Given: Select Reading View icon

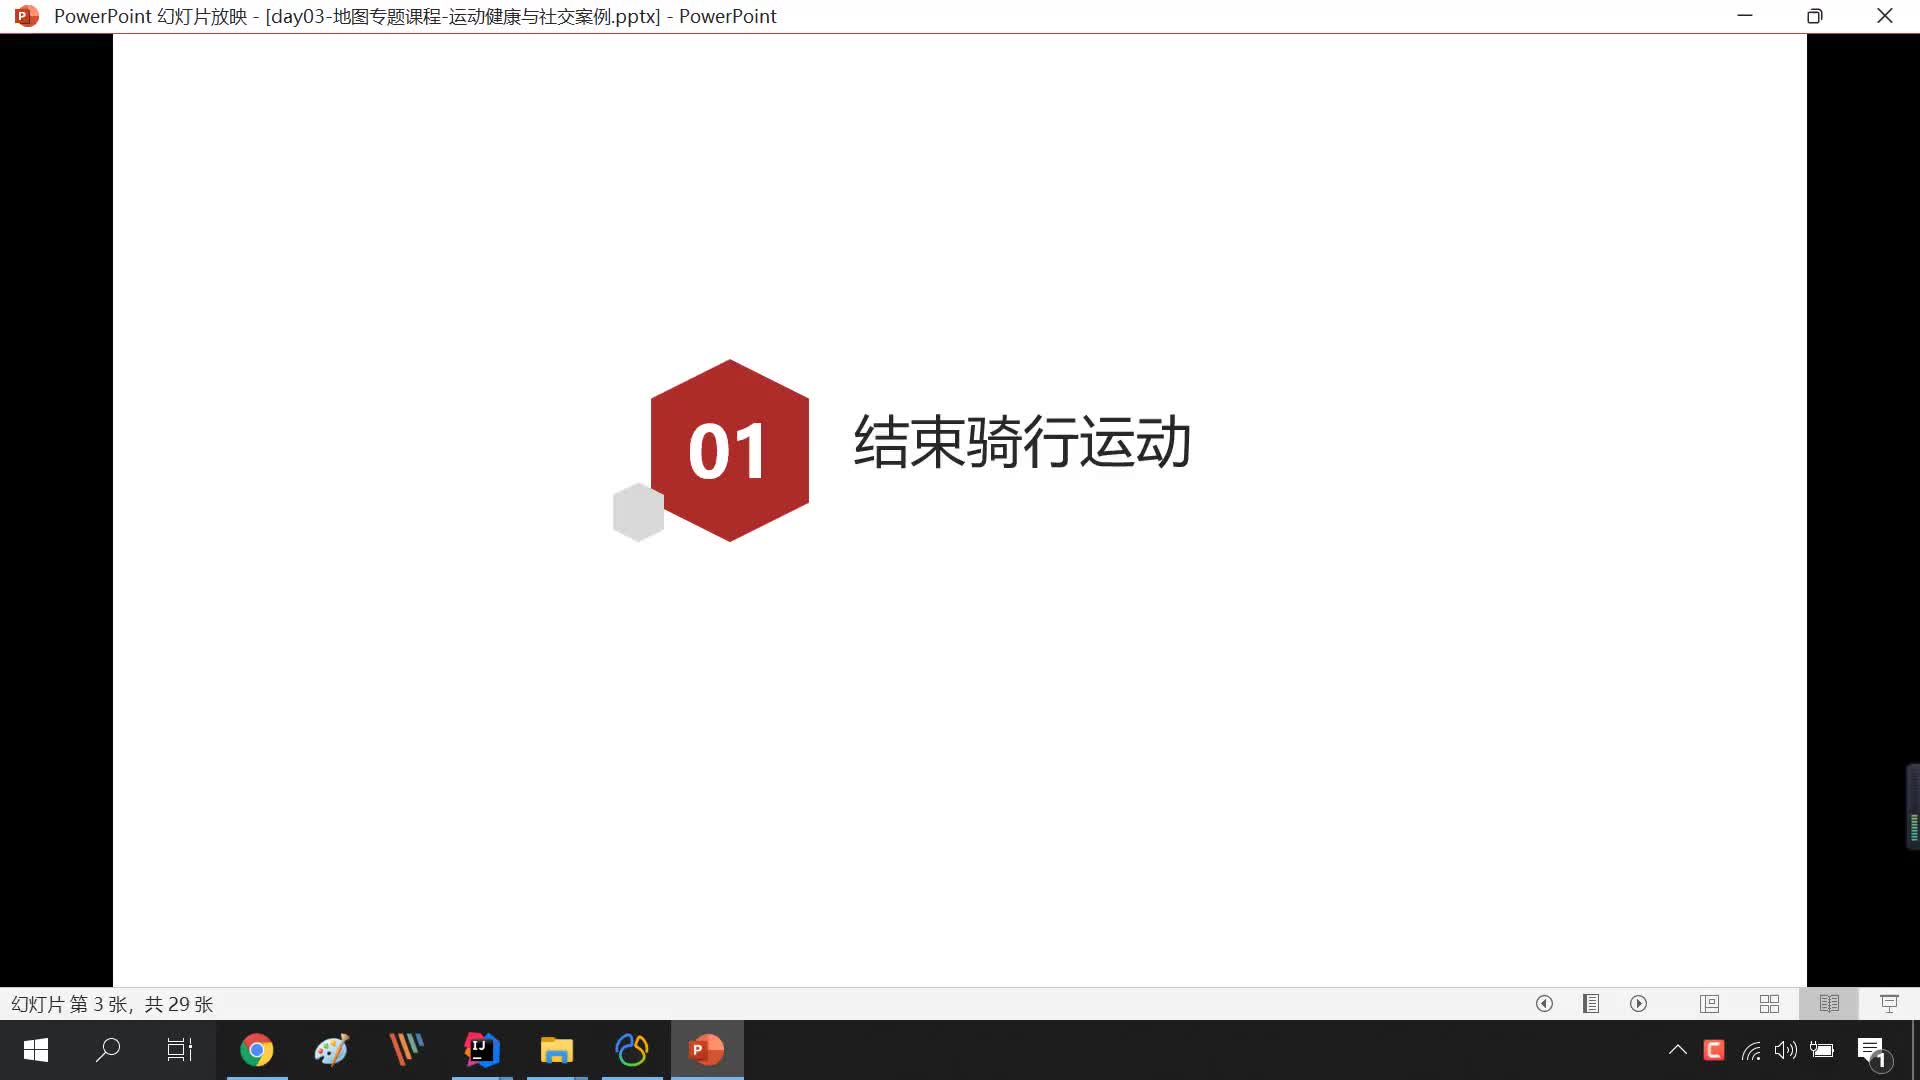Looking at the screenshot, I should pyautogui.click(x=1829, y=1003).
